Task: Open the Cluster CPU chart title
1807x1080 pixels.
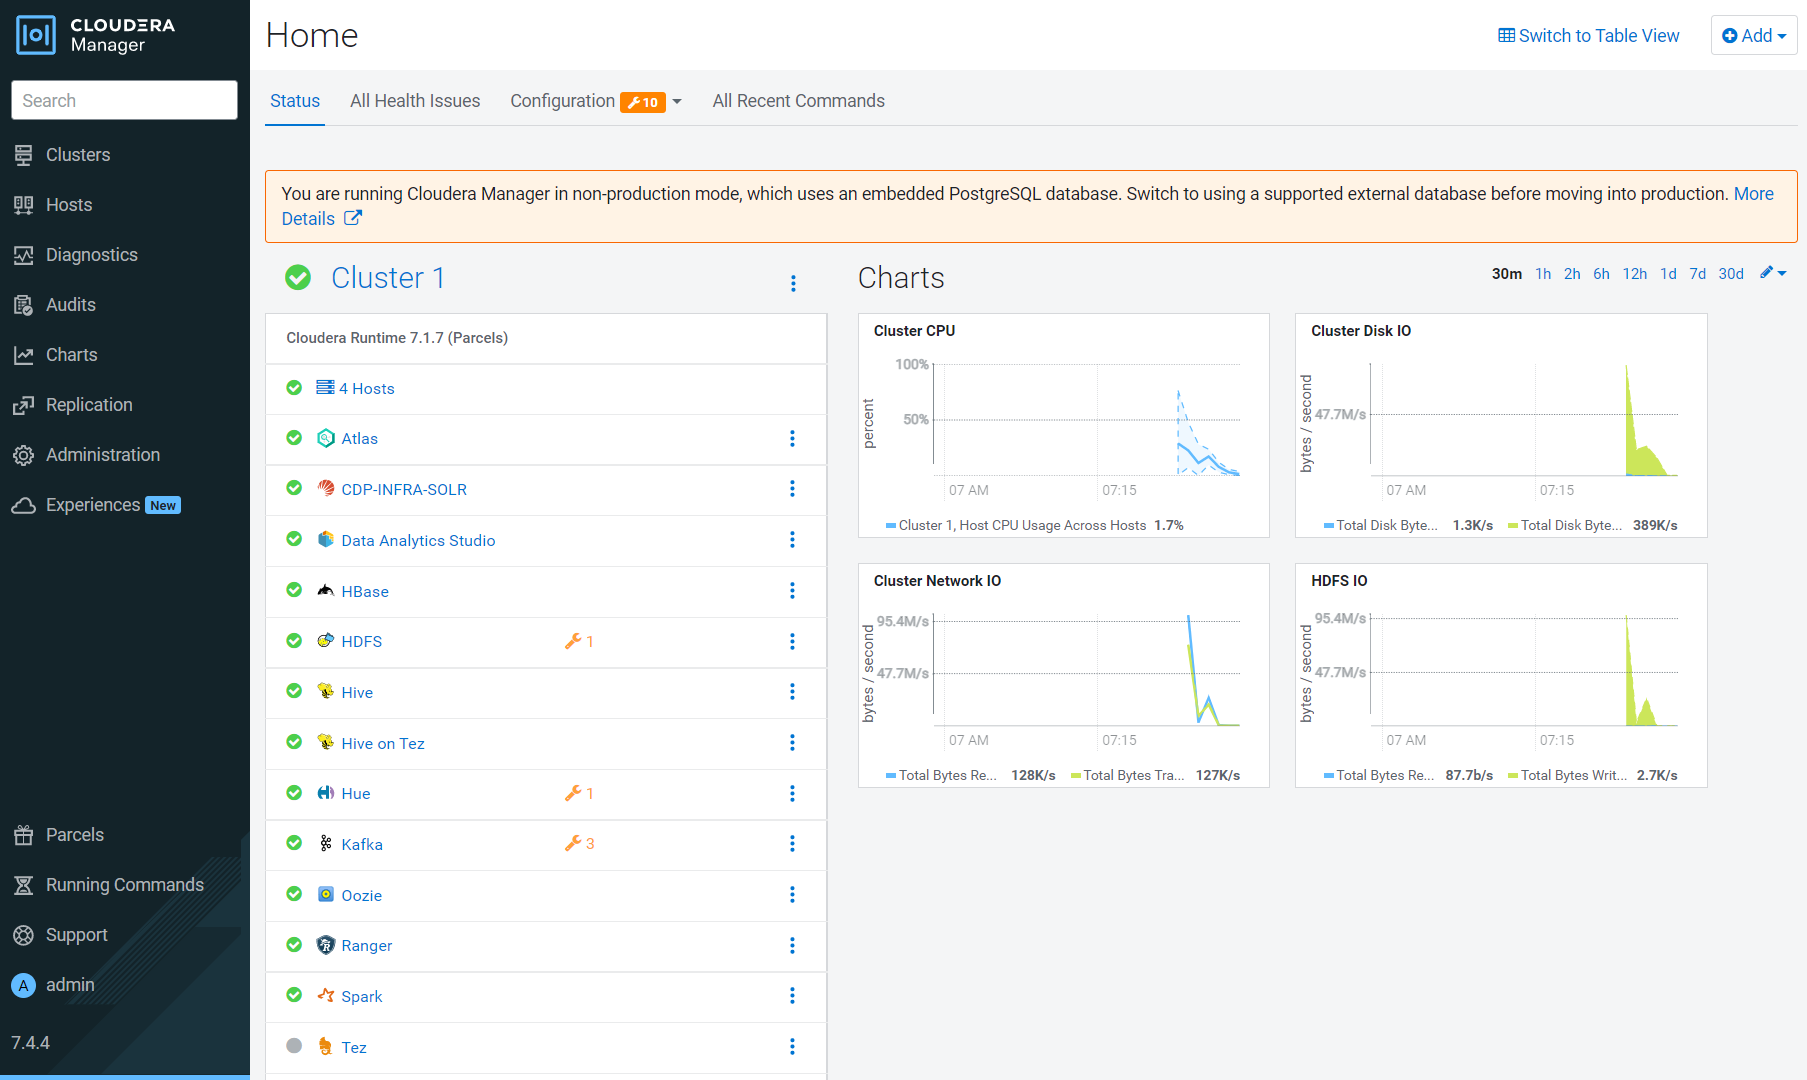Action: point(914,330)
